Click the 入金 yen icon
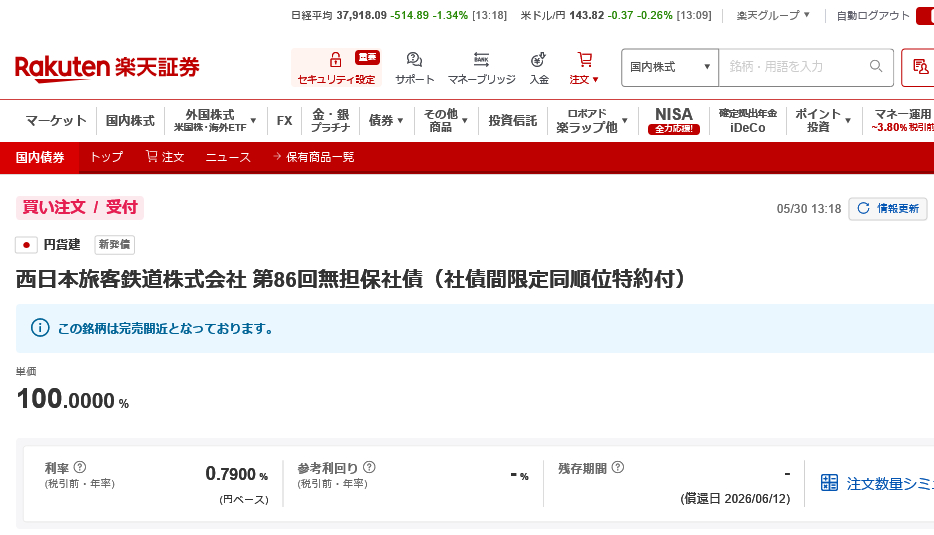 [x=538, y=60]
